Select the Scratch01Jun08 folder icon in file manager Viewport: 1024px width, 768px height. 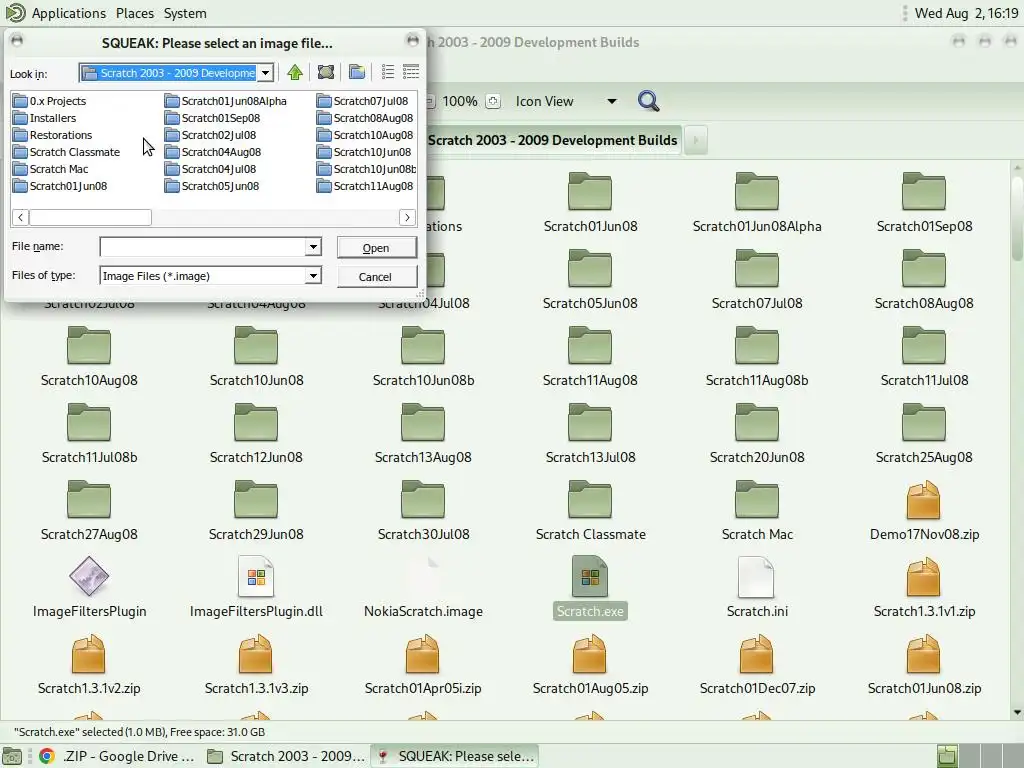pyautogui.click(x=590, y=191)
